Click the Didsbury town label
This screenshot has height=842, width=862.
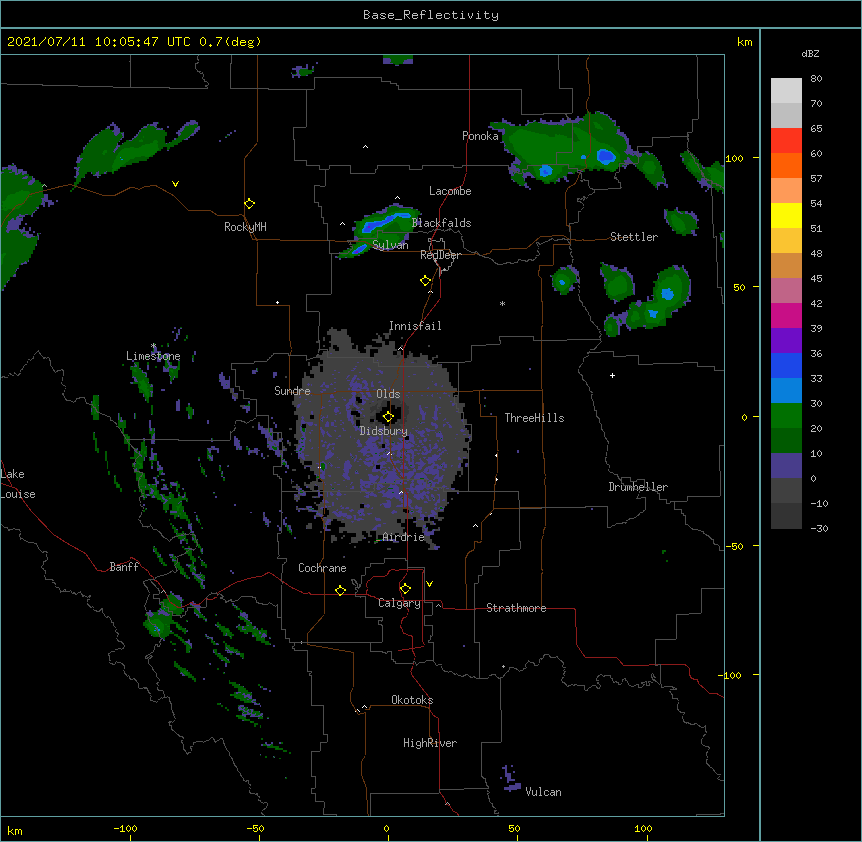pyautogui.click(x=384, y=431)
